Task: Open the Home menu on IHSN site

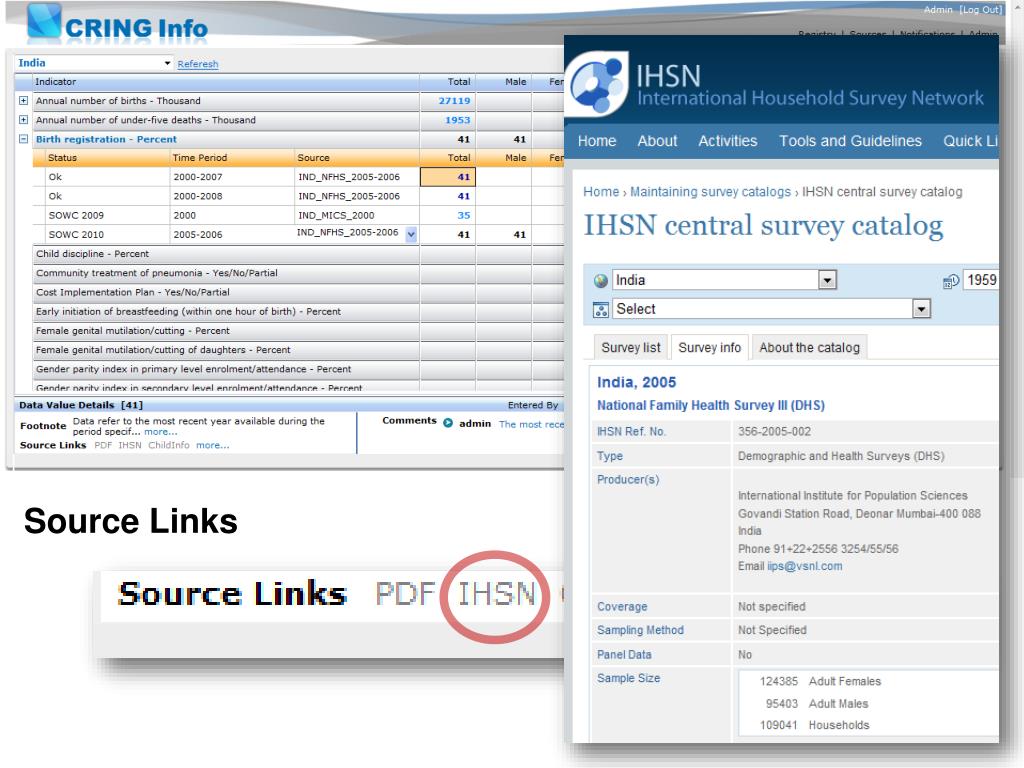Action: coord(597,141)
